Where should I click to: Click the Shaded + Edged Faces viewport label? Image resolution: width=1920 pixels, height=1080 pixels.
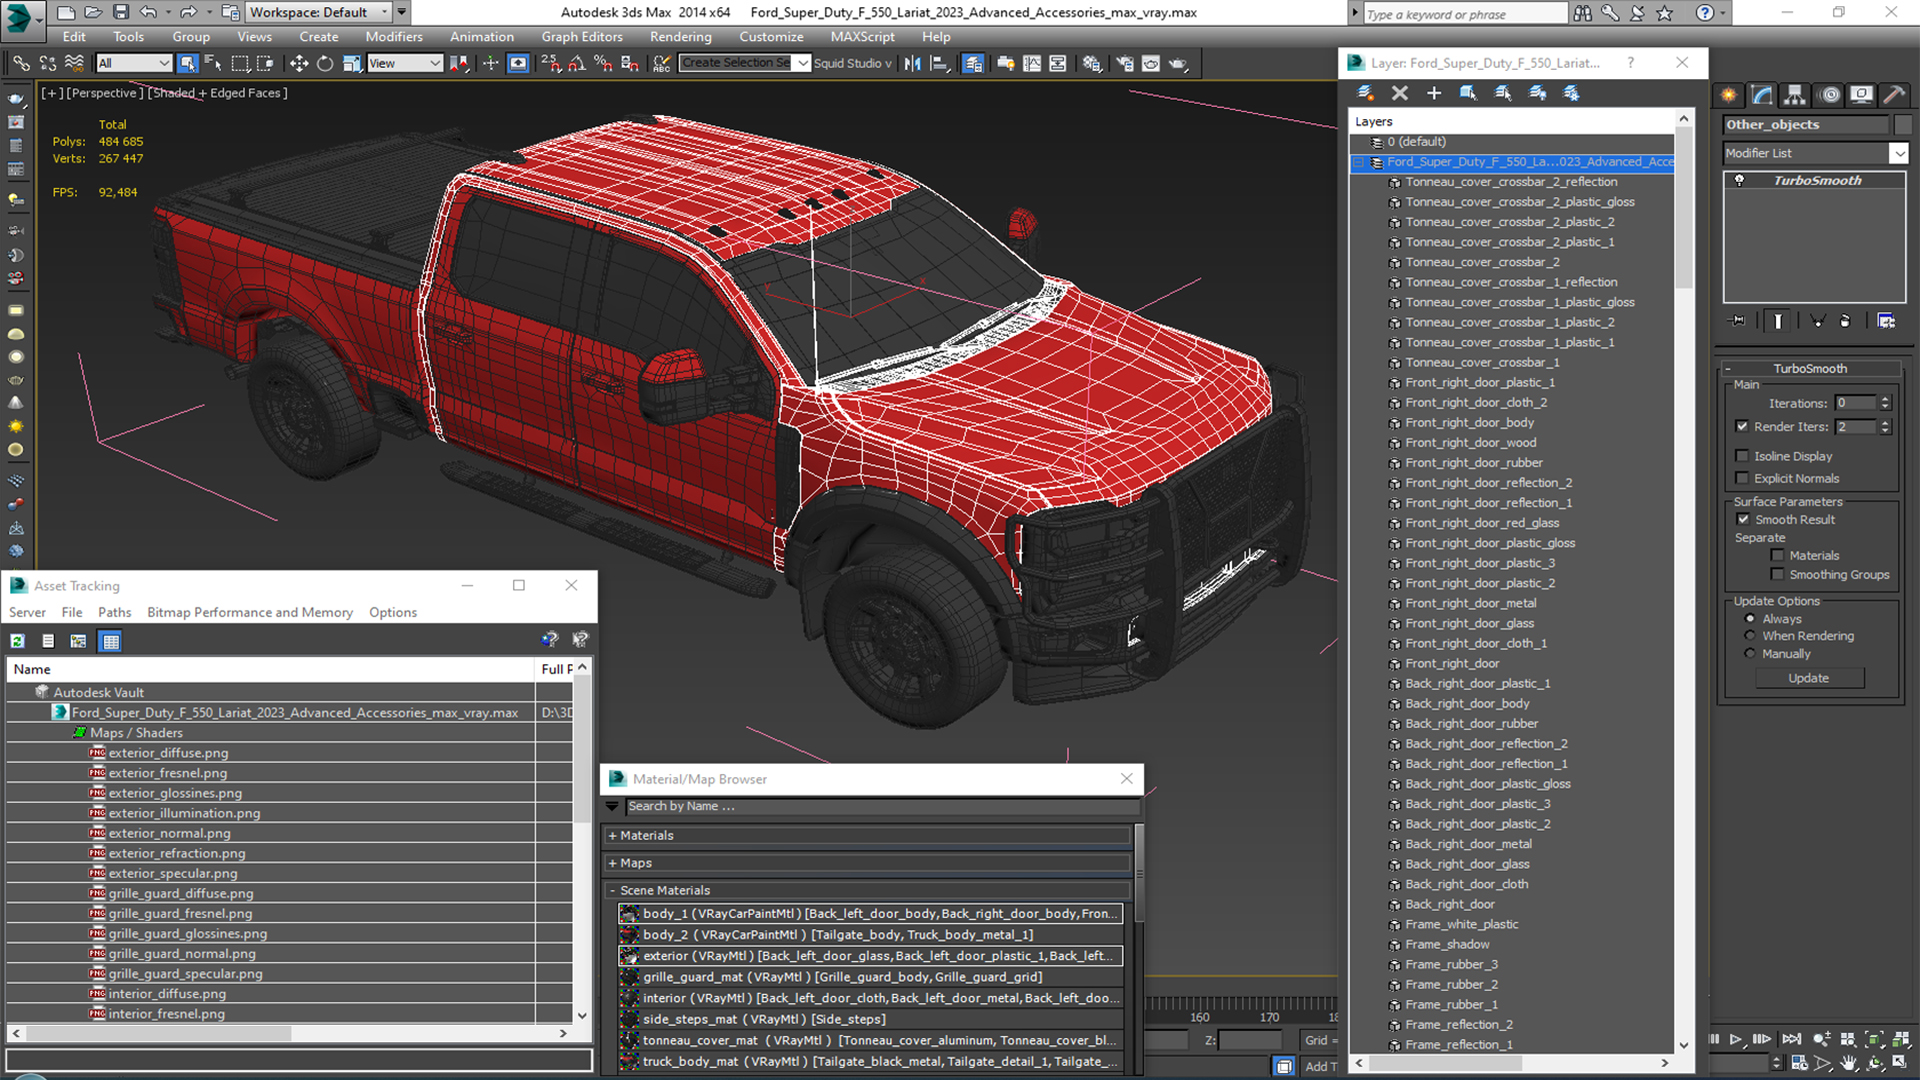[218, 93]
